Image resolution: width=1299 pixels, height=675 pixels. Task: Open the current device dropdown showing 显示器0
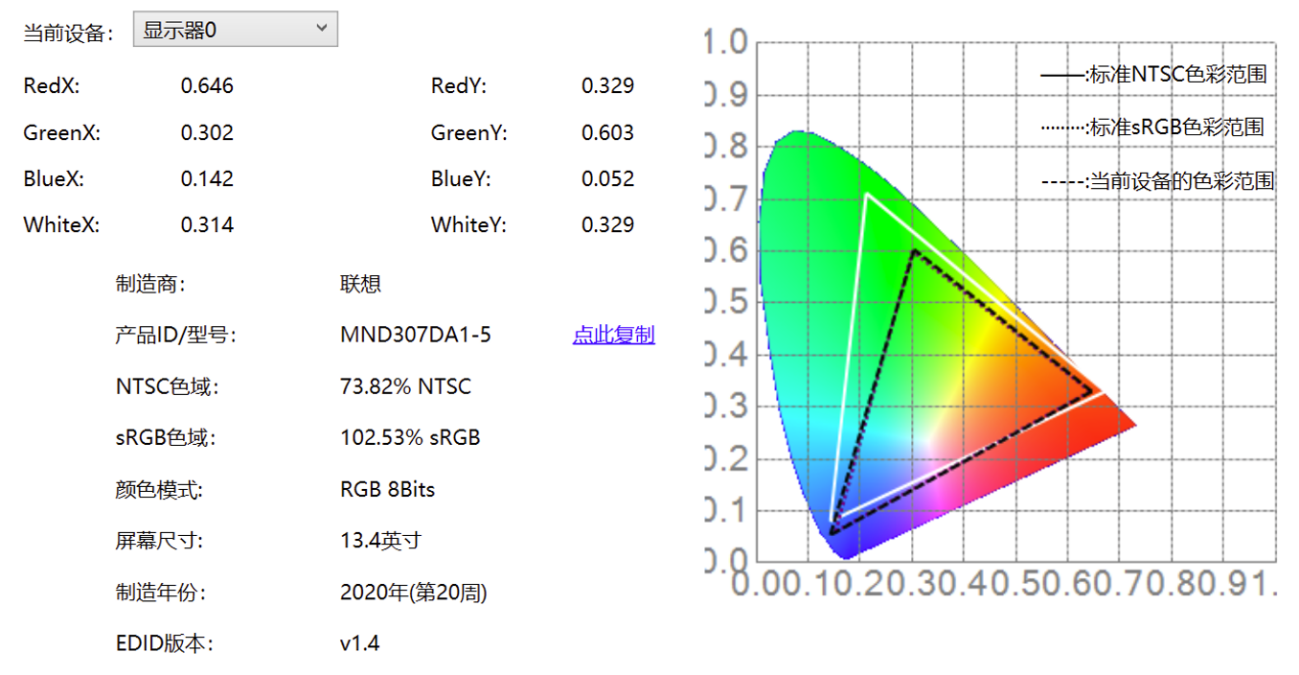235,29
